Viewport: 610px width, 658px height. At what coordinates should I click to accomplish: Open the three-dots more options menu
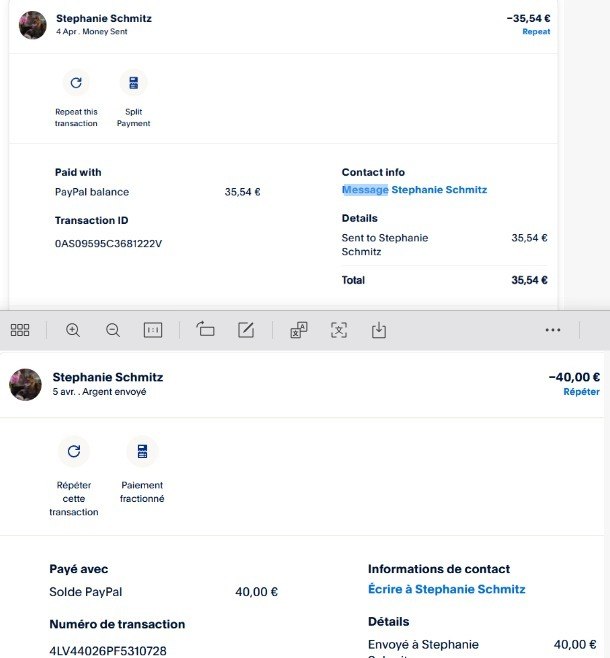tap(553, 330)
